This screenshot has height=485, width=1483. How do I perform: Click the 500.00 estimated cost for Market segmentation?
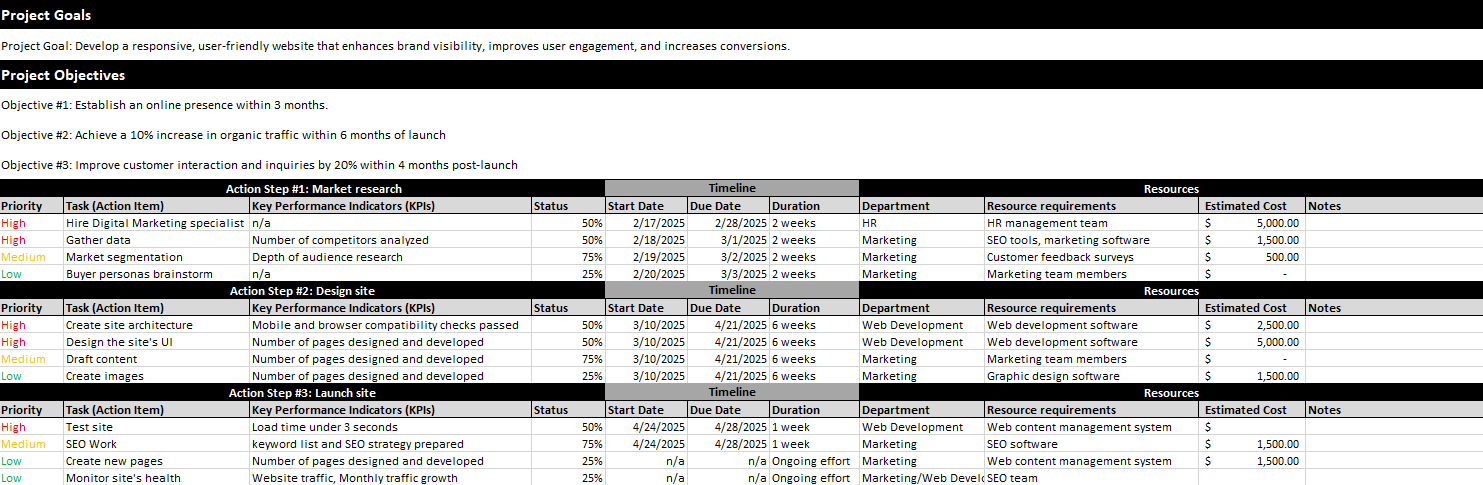[1254, 257]
